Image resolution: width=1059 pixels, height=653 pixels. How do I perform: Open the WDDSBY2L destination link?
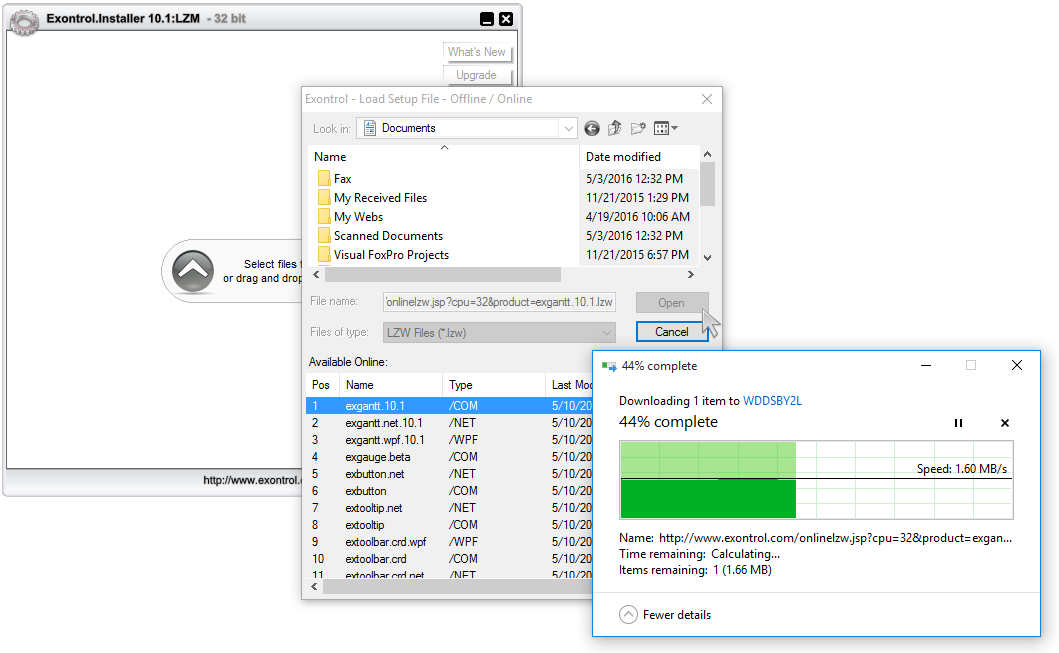click(772, 401)
